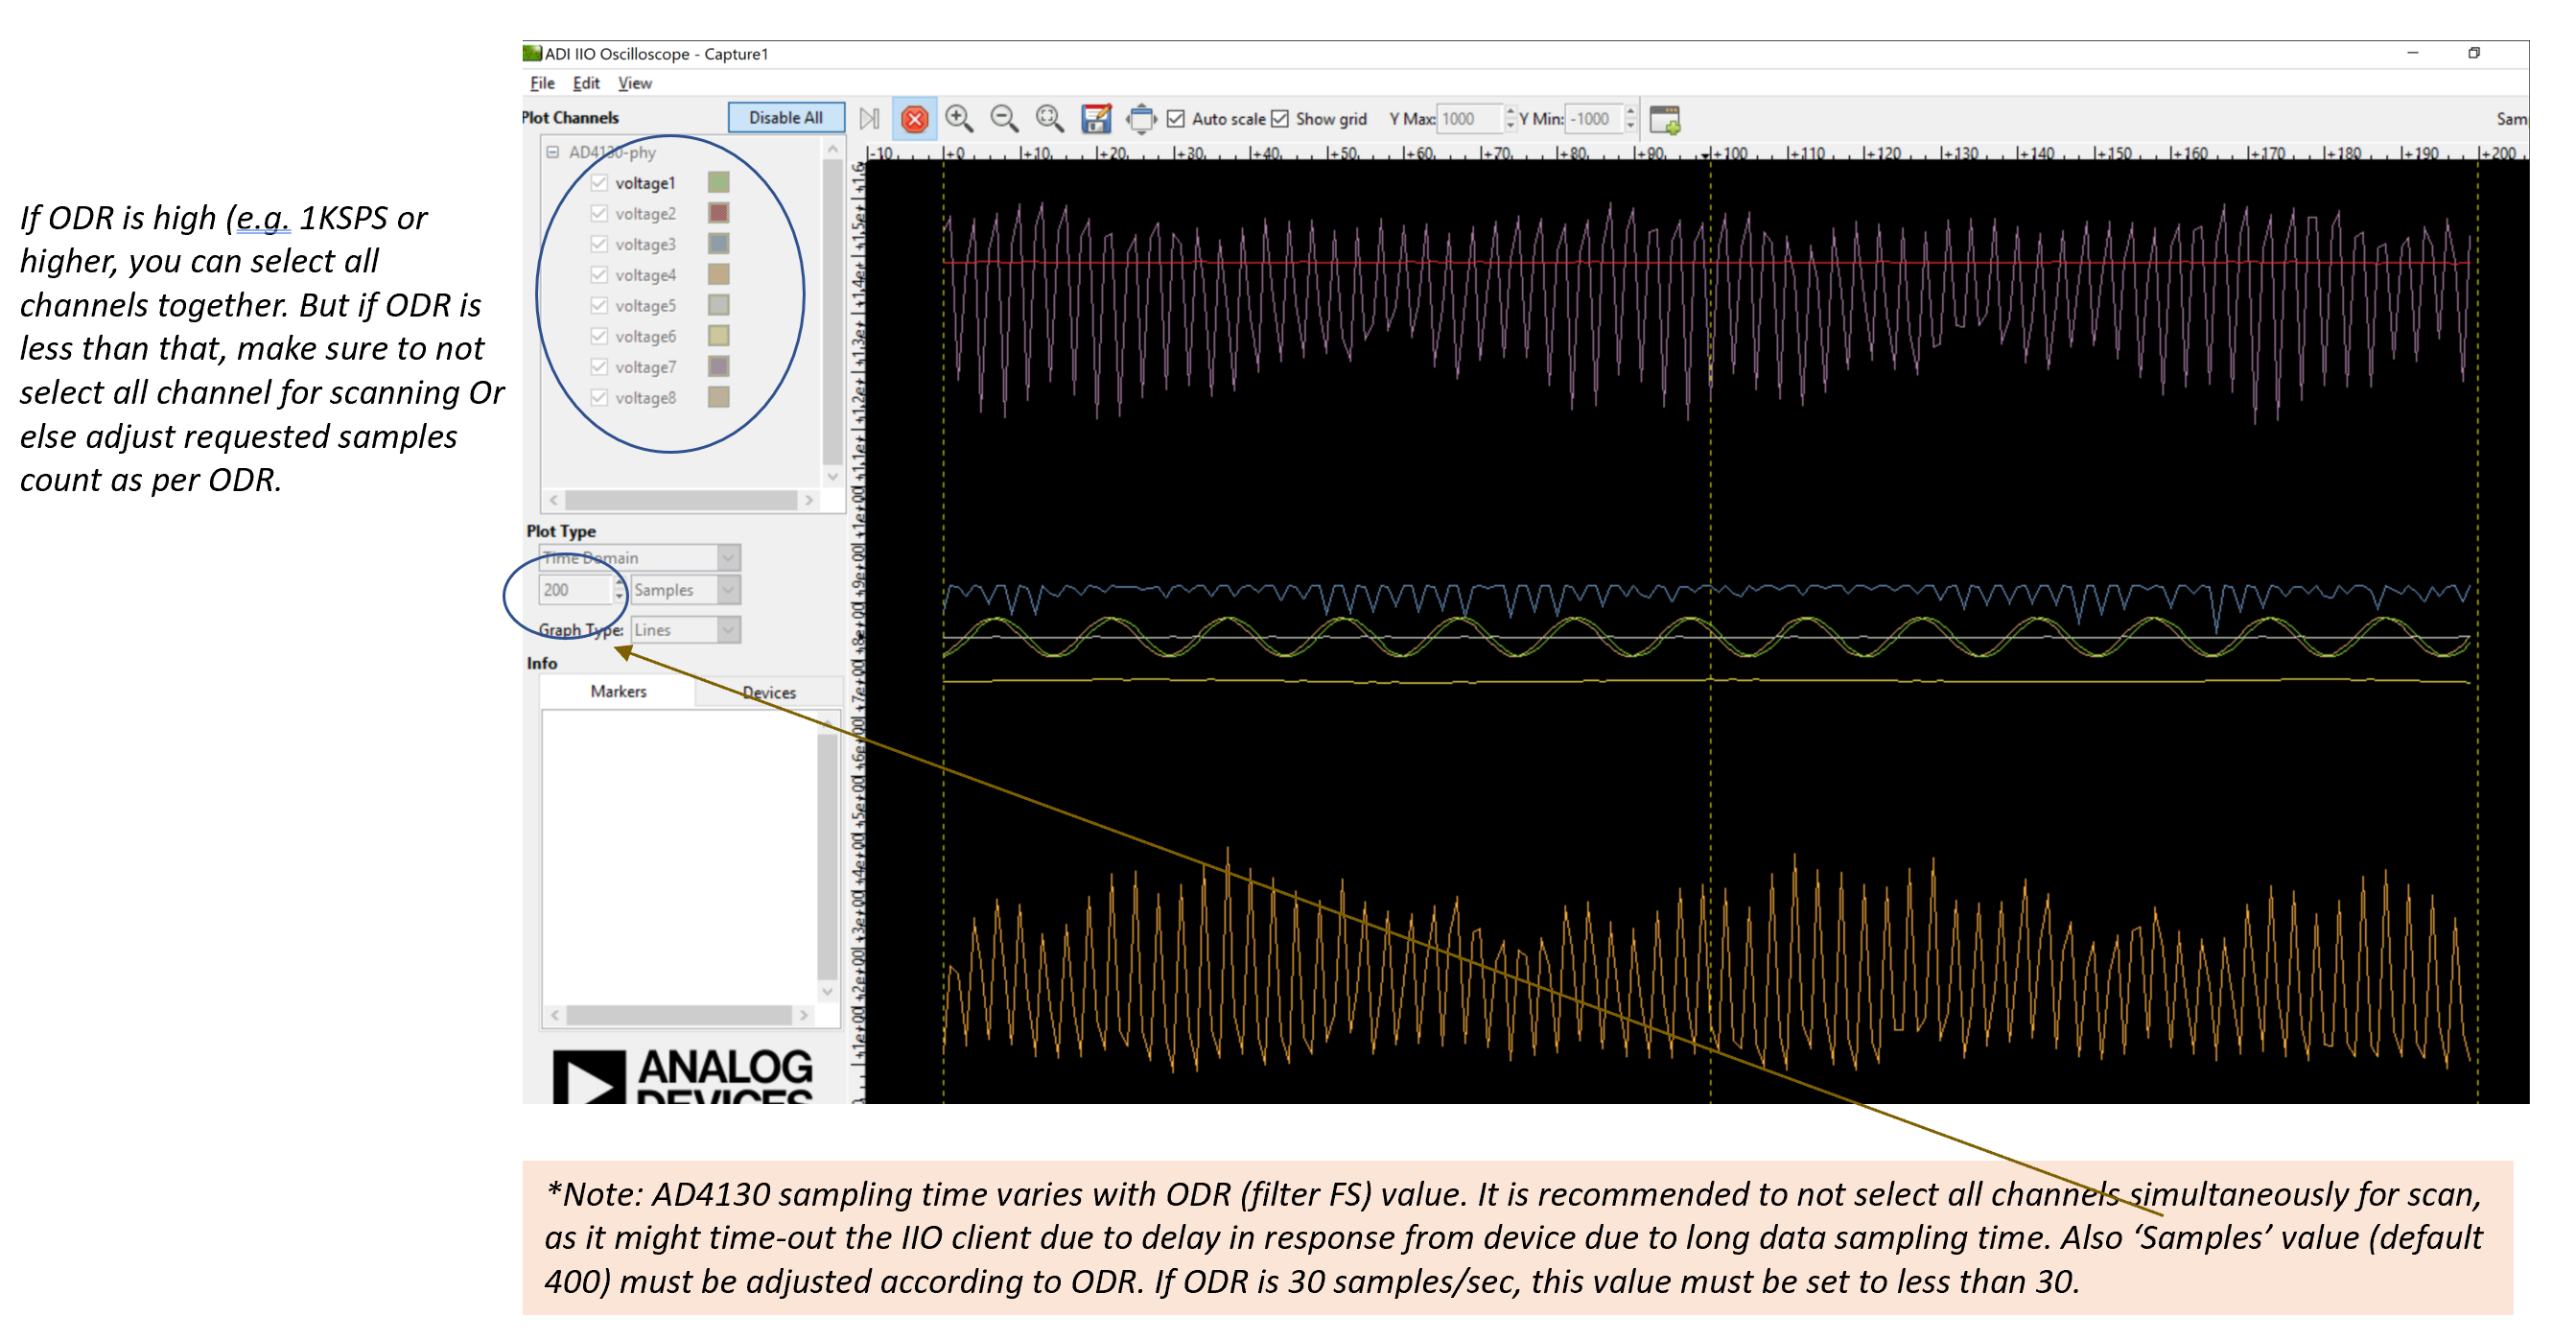
Task: Click the zoom in magnifier icon
Action: point(959,119)
